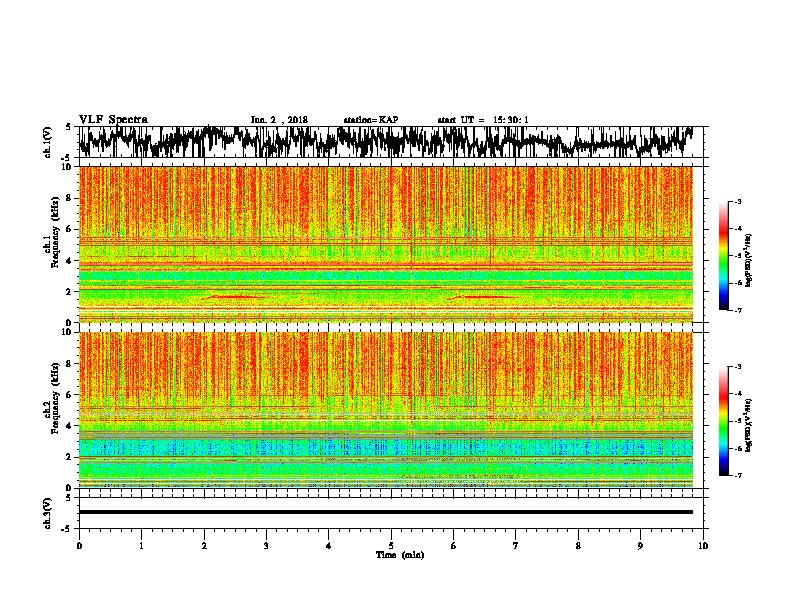Click the "-3" label on ch.2 color bar

coord(738,367)
